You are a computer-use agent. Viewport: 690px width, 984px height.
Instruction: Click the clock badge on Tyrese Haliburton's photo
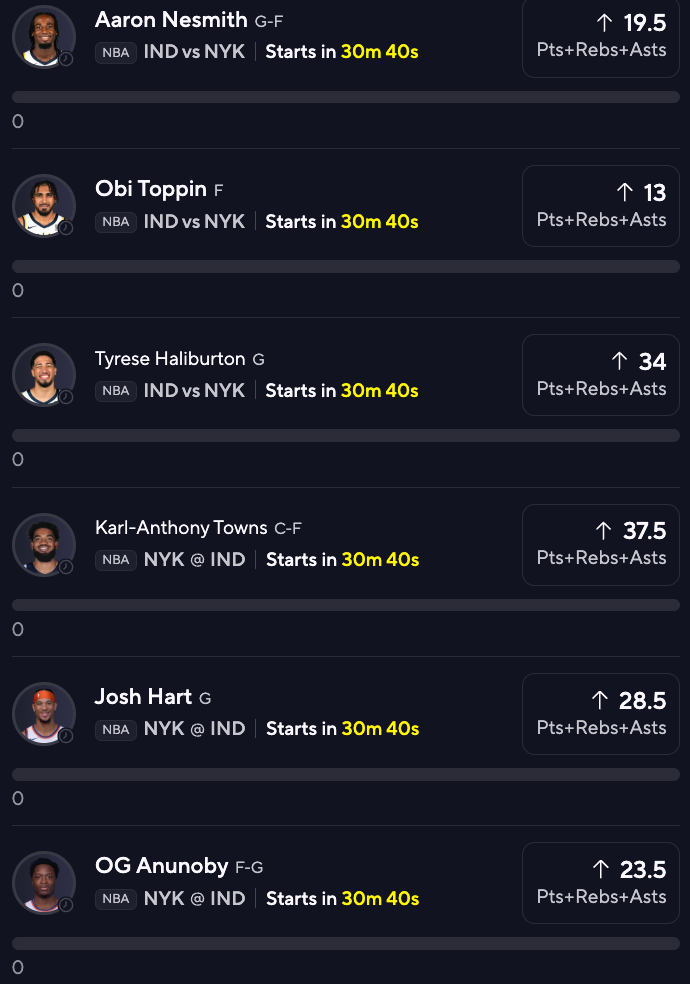tap(66, 397)
